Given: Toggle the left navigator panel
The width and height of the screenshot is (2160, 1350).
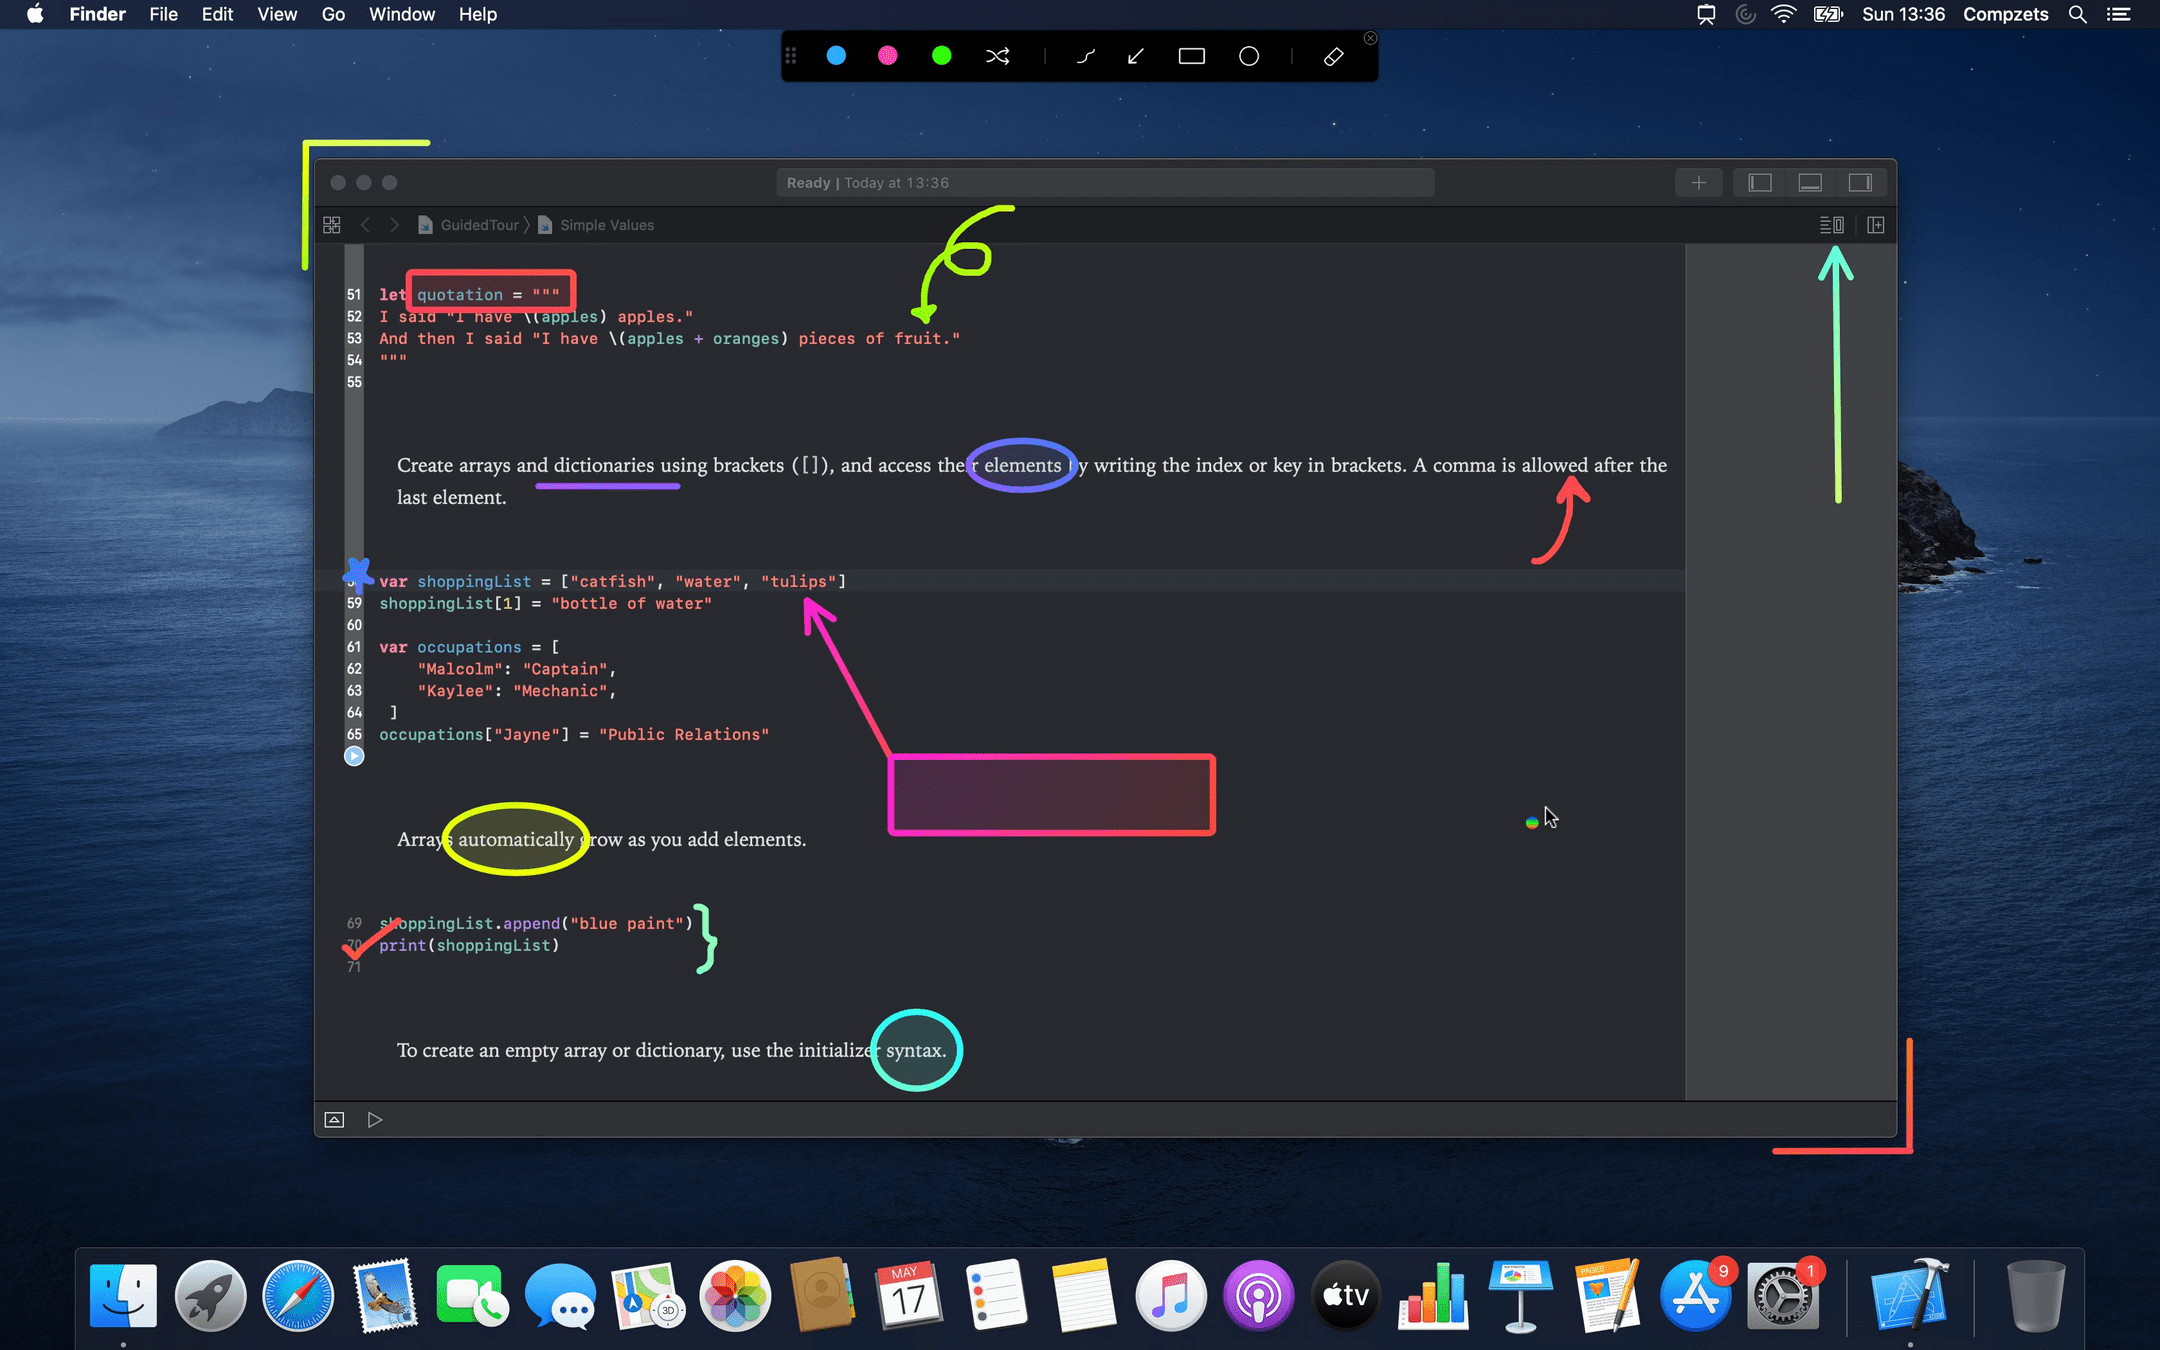Looking at the screenshot, I should coord(1760,182).
